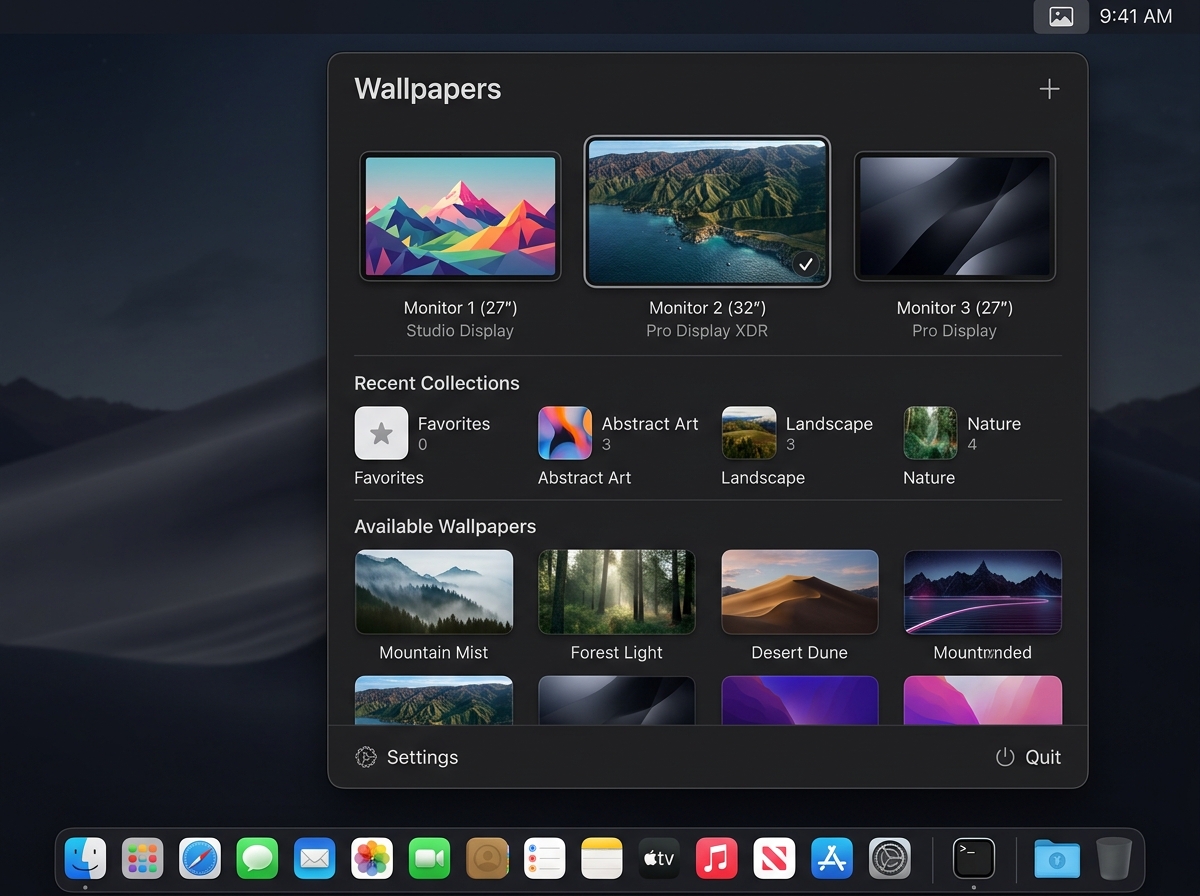The image size is (1200, 896).
Task: Click the "Wallpapers" panel title
Action: click(428, 89)
